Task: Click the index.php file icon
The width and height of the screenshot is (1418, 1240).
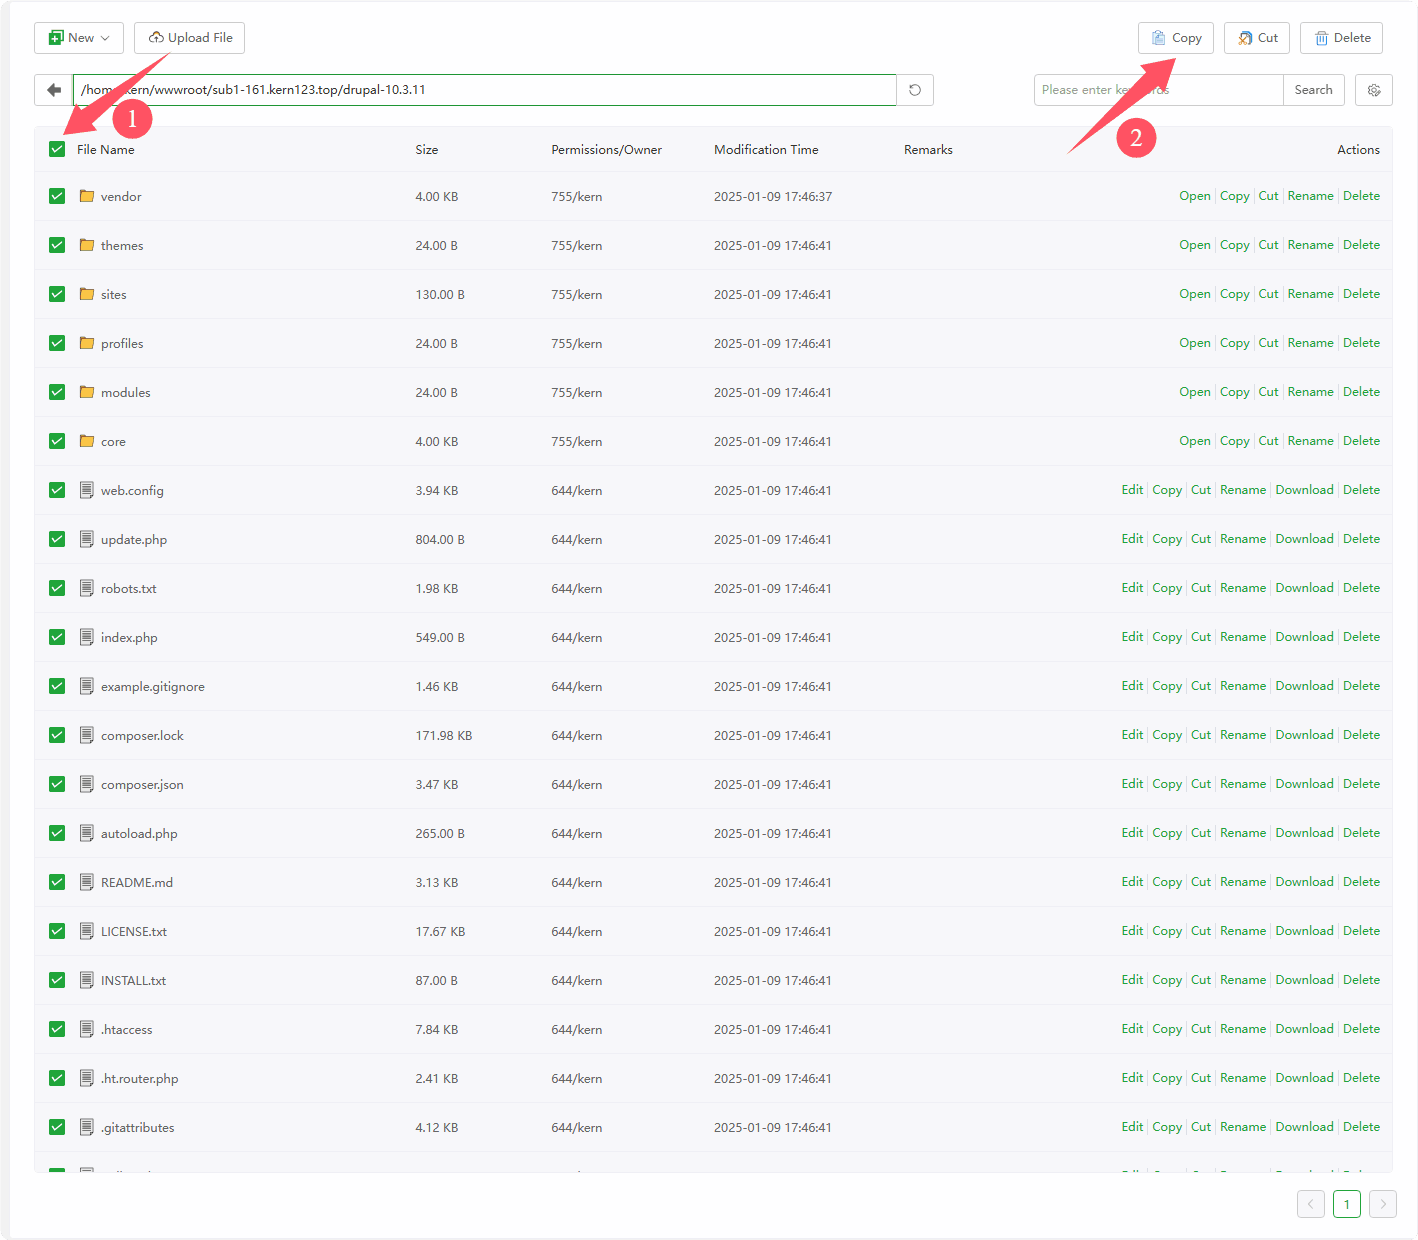Action: tap(87, 637)
